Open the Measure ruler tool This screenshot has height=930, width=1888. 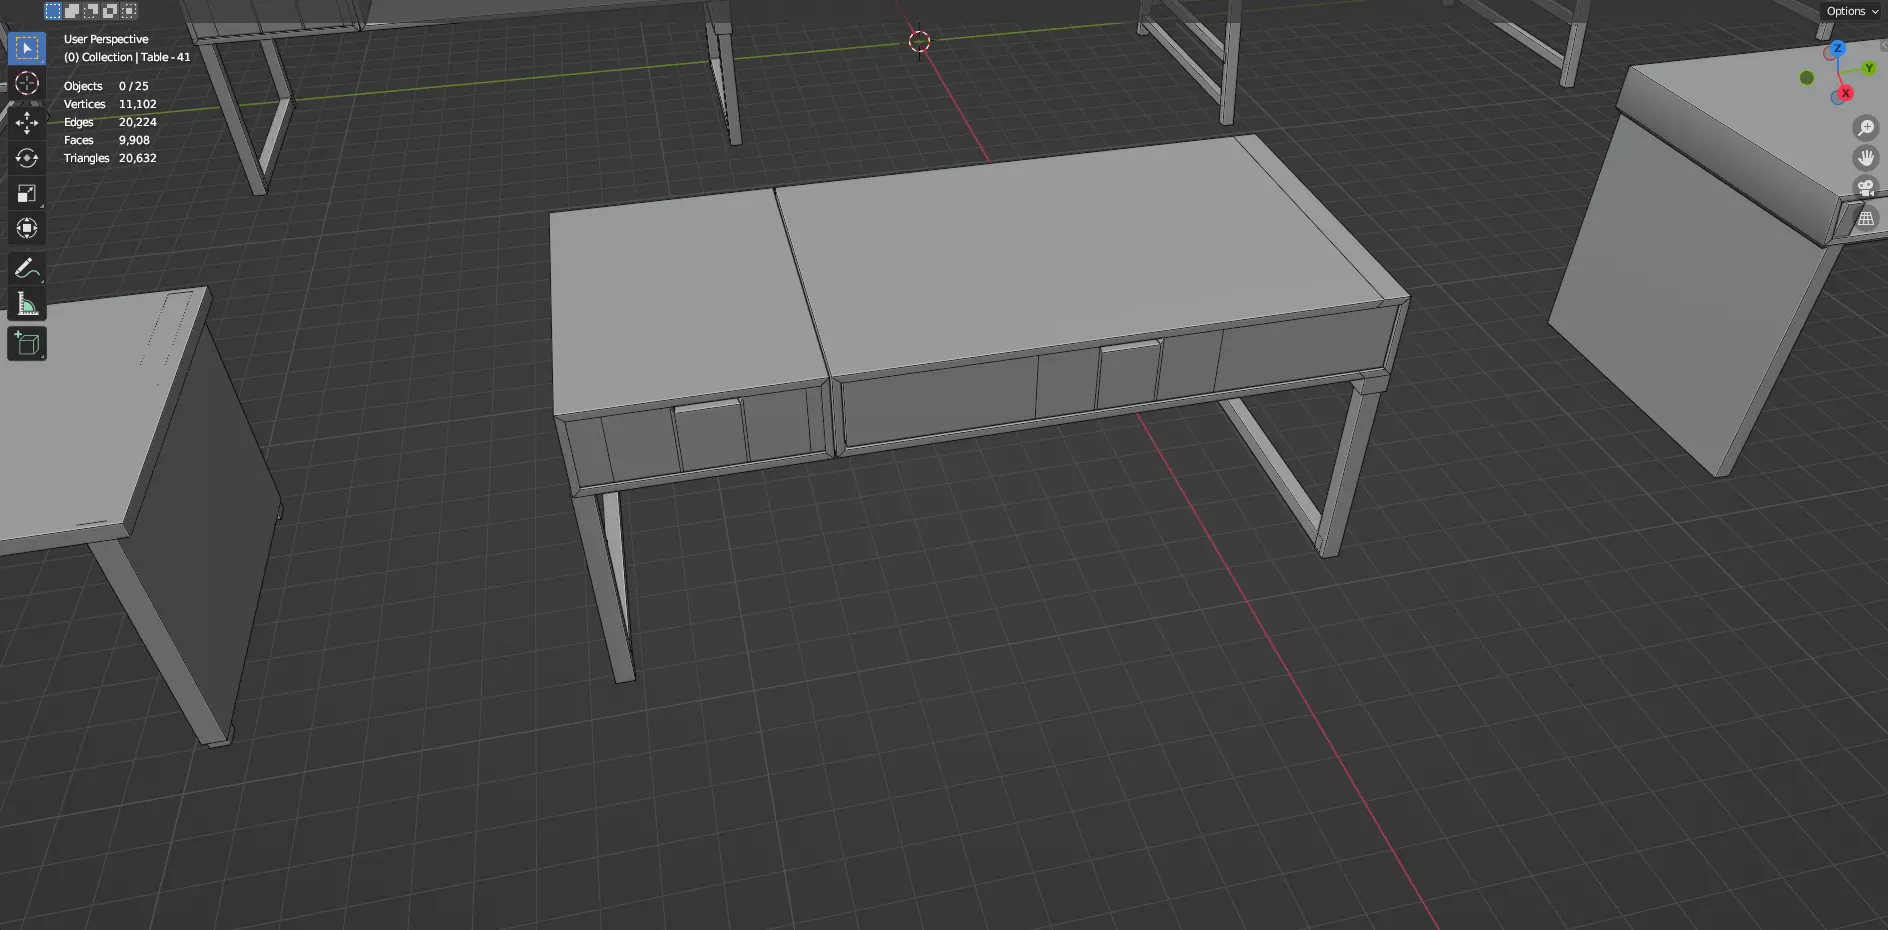pos(27,304)
